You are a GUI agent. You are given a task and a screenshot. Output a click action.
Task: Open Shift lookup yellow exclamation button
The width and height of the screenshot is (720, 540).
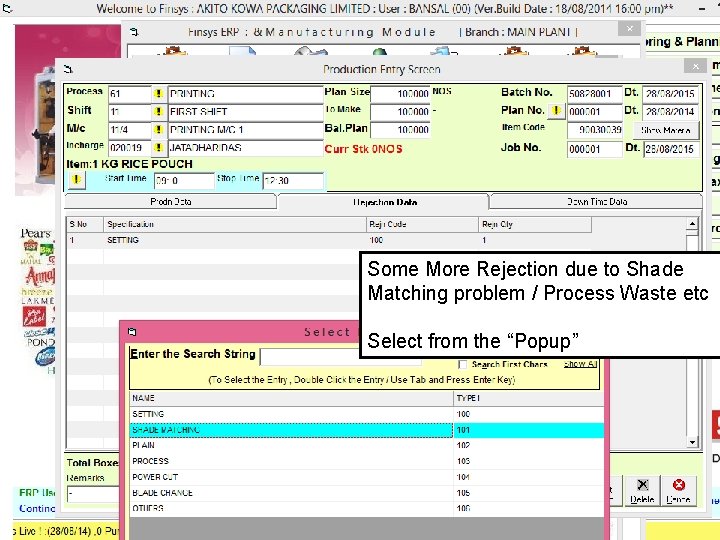point(158,112)
